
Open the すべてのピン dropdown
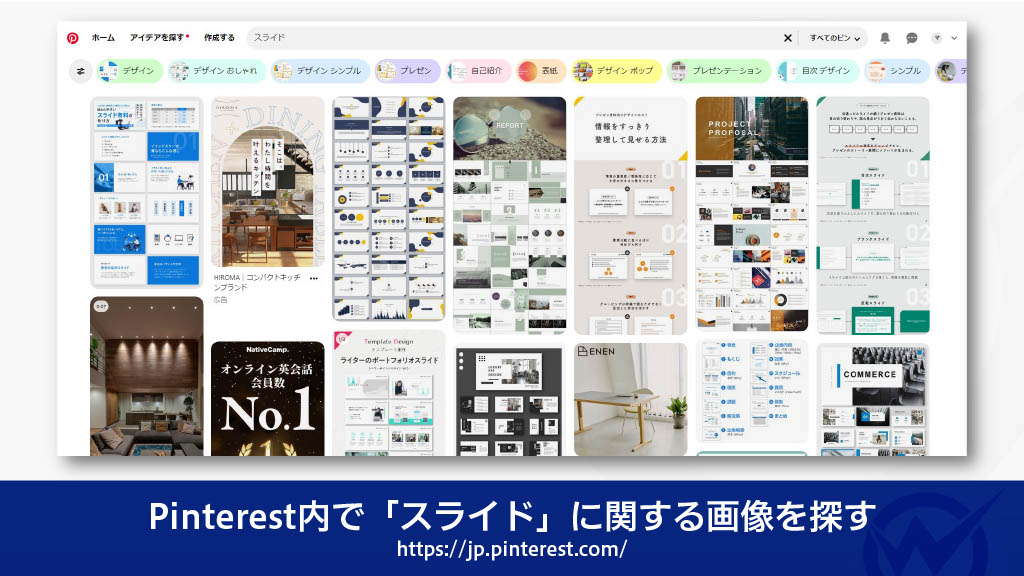coord(835,36)
